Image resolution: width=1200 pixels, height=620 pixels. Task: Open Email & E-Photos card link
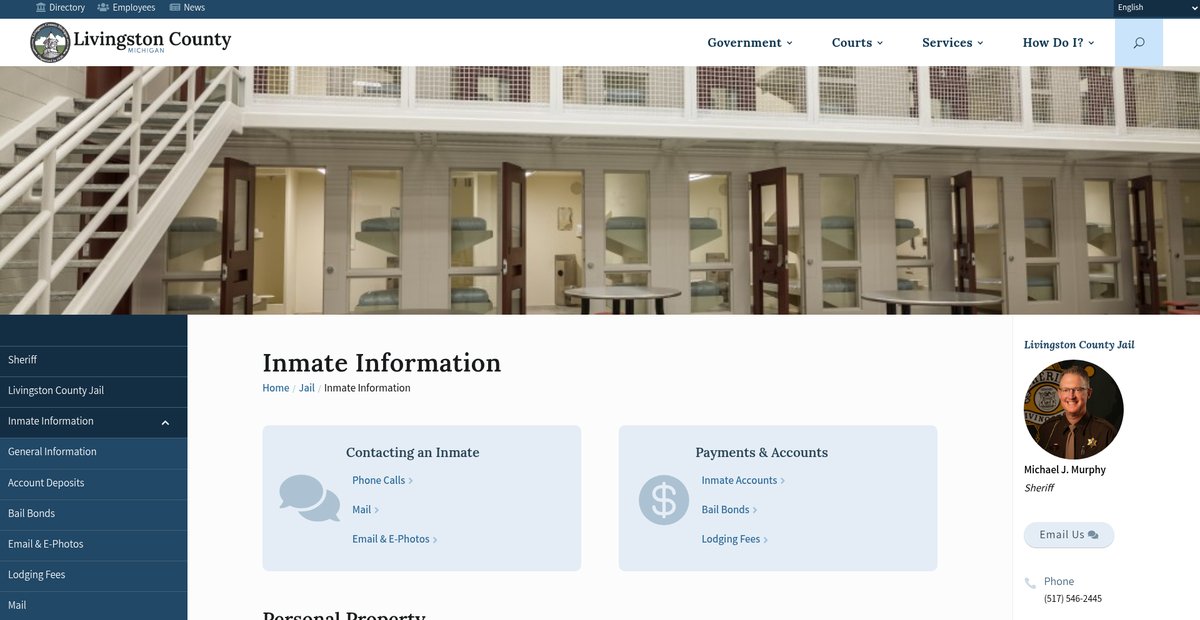click(x=394, y=539)
